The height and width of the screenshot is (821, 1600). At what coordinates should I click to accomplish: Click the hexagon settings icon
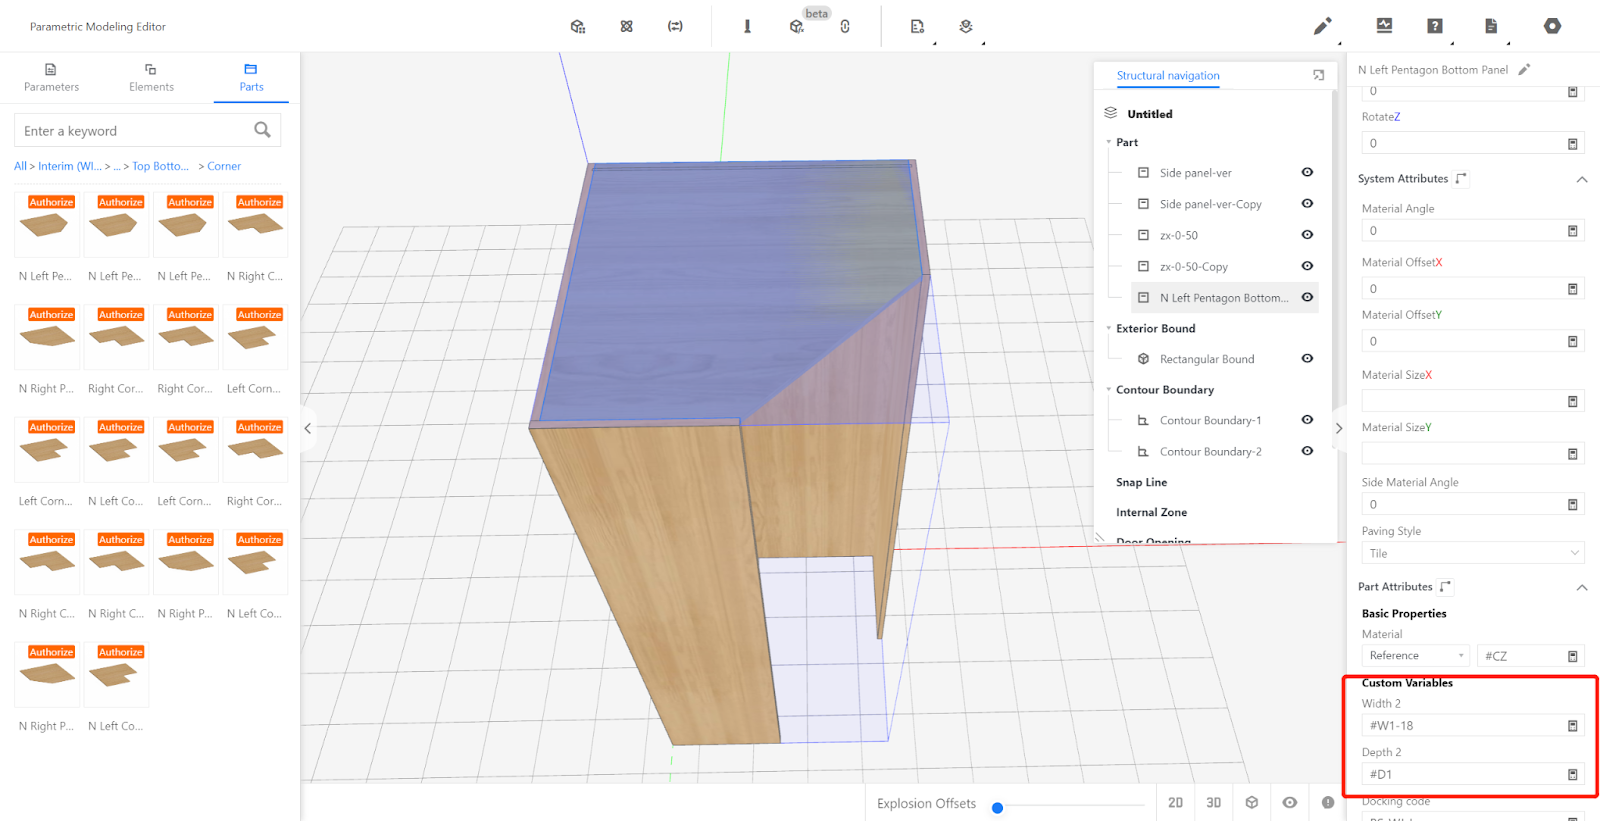[1552, 26]
